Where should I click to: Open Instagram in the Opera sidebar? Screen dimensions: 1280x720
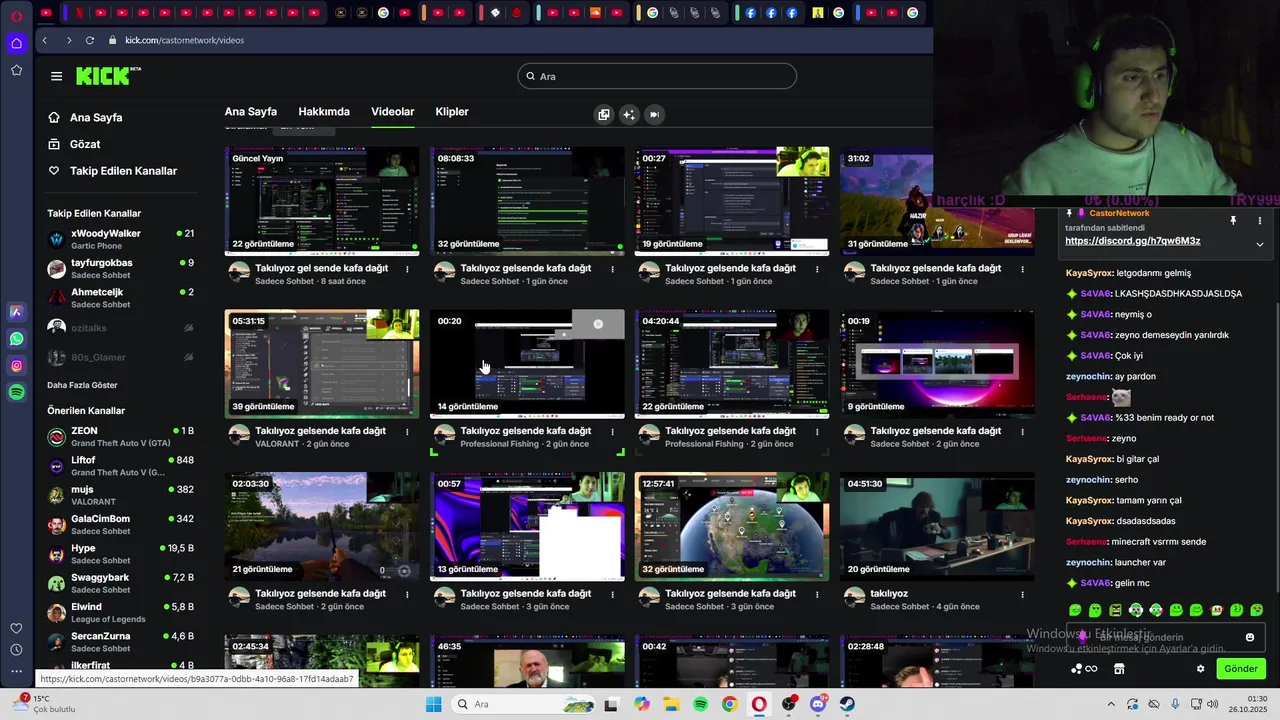click(16, 366)
